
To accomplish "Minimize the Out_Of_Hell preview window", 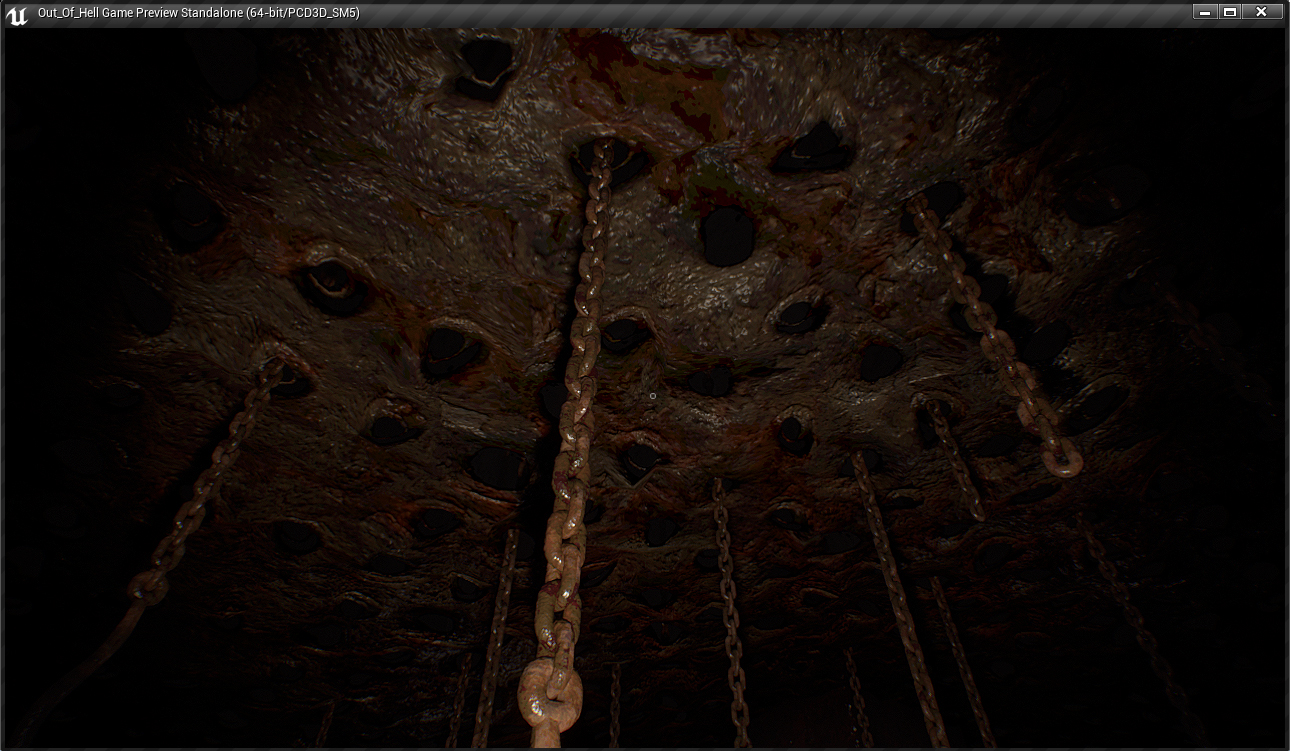I will pyautogui.click(x=1204, y=12).
